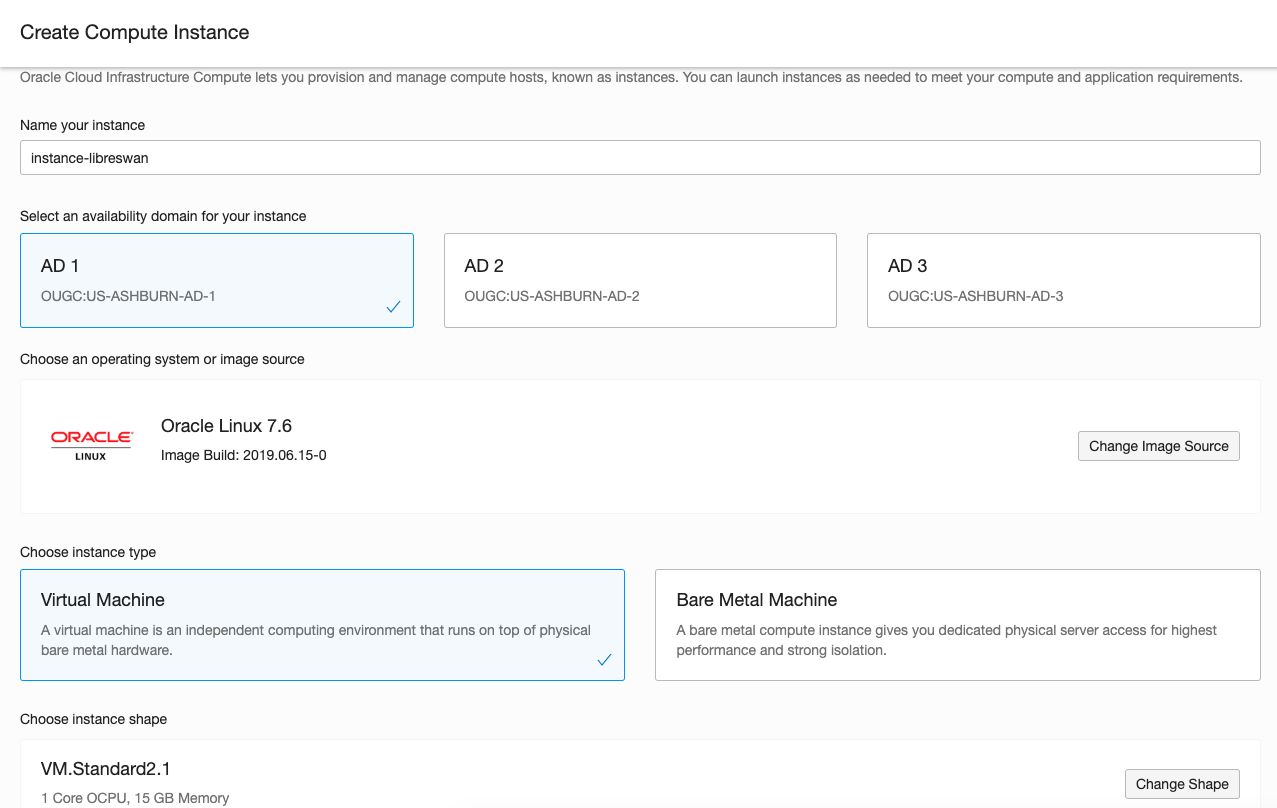Open the Change Shape dialog button

point(1182,784)
